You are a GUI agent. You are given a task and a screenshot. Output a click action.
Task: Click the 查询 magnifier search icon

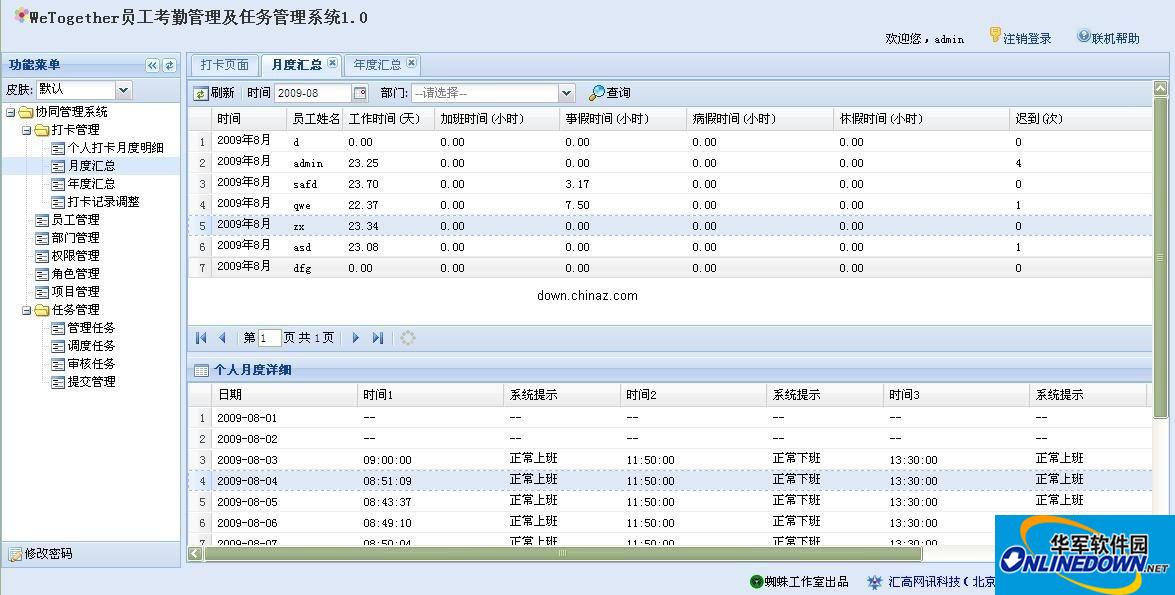596,92
